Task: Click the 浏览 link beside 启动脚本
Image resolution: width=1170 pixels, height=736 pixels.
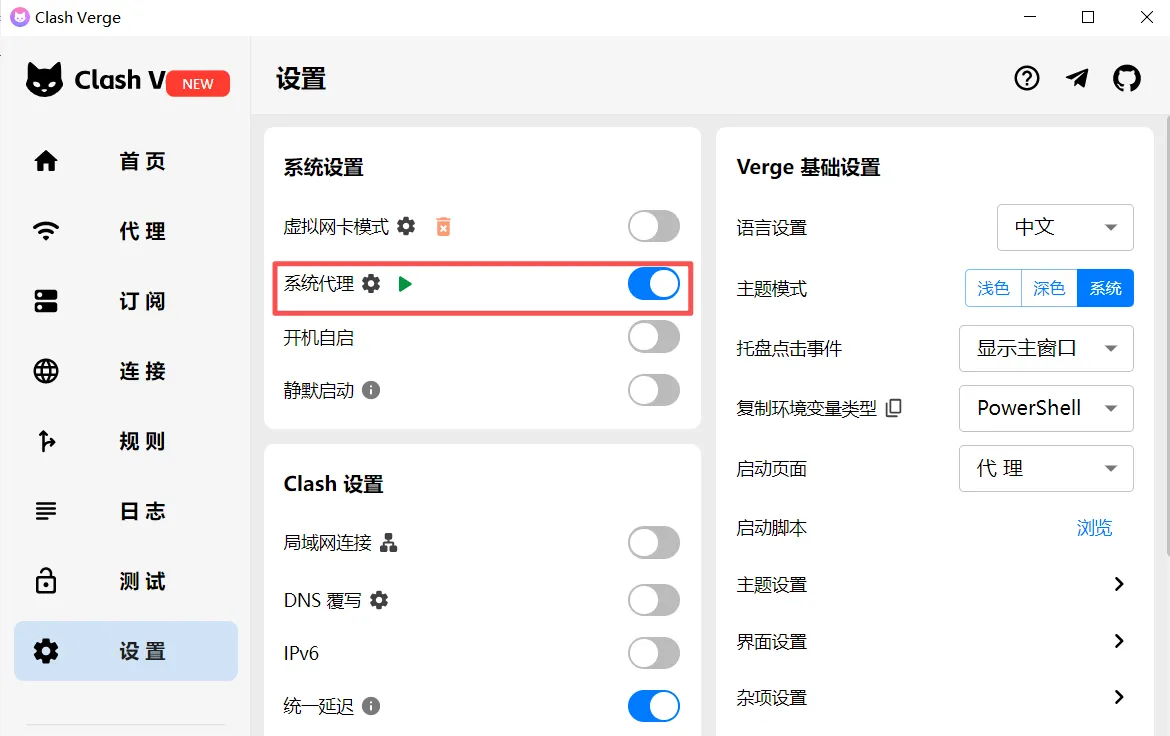Action: pos(1094,528)
